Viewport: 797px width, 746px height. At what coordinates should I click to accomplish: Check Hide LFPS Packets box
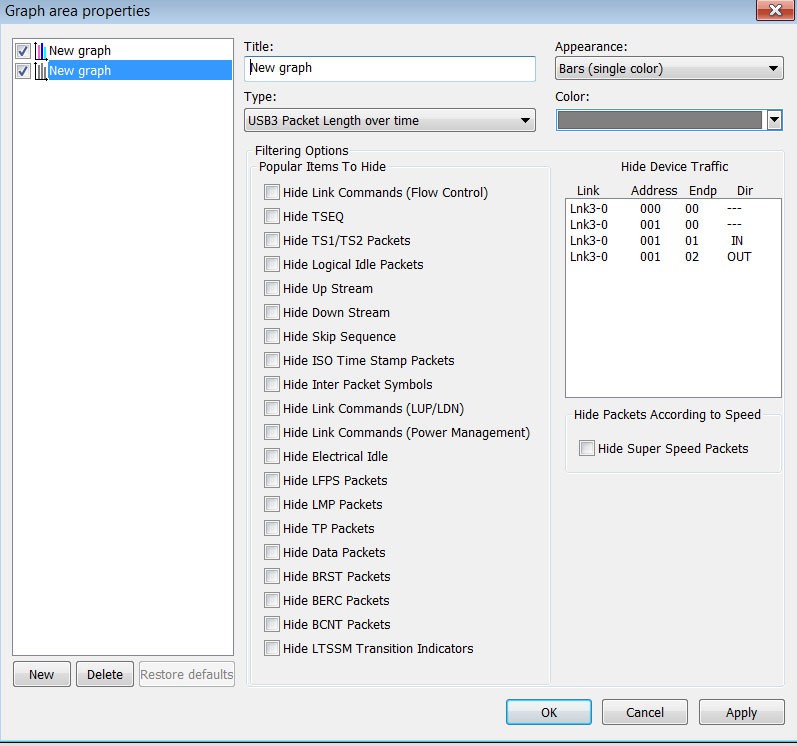point(271,480)
